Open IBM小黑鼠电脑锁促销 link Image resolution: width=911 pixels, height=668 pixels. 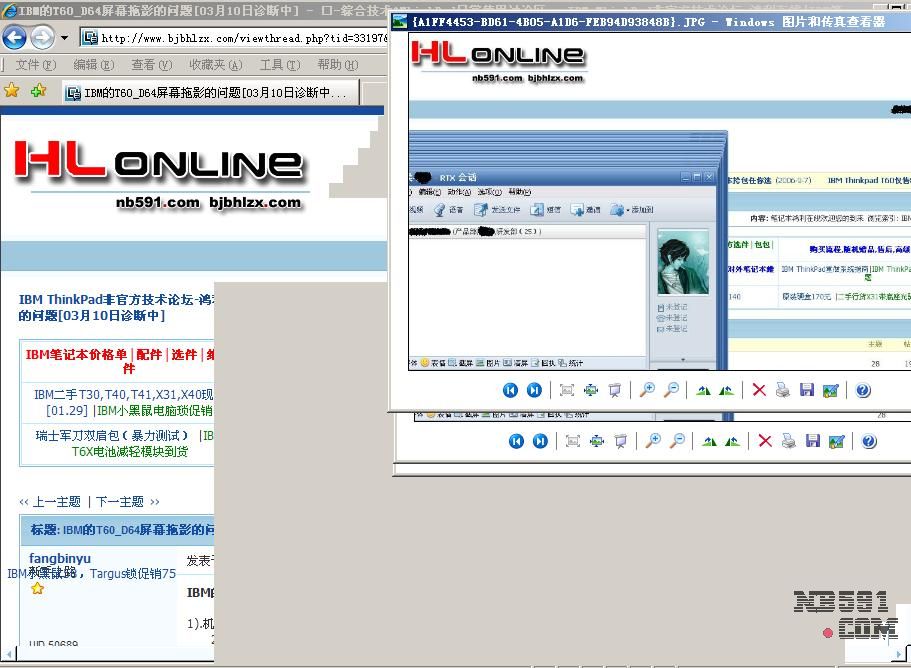pos(155,411)
